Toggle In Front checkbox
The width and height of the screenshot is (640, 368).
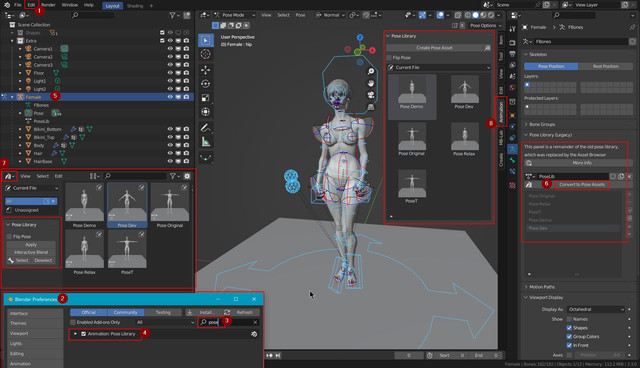point(569,345)
